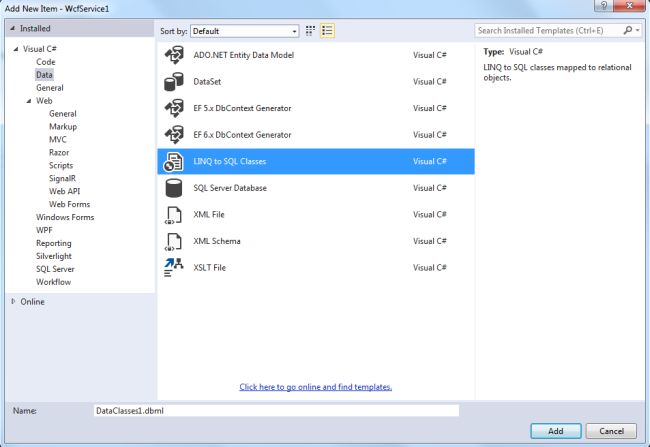Select General under Visual C#
The image size is (650, 447).
[x=50, y=88]
